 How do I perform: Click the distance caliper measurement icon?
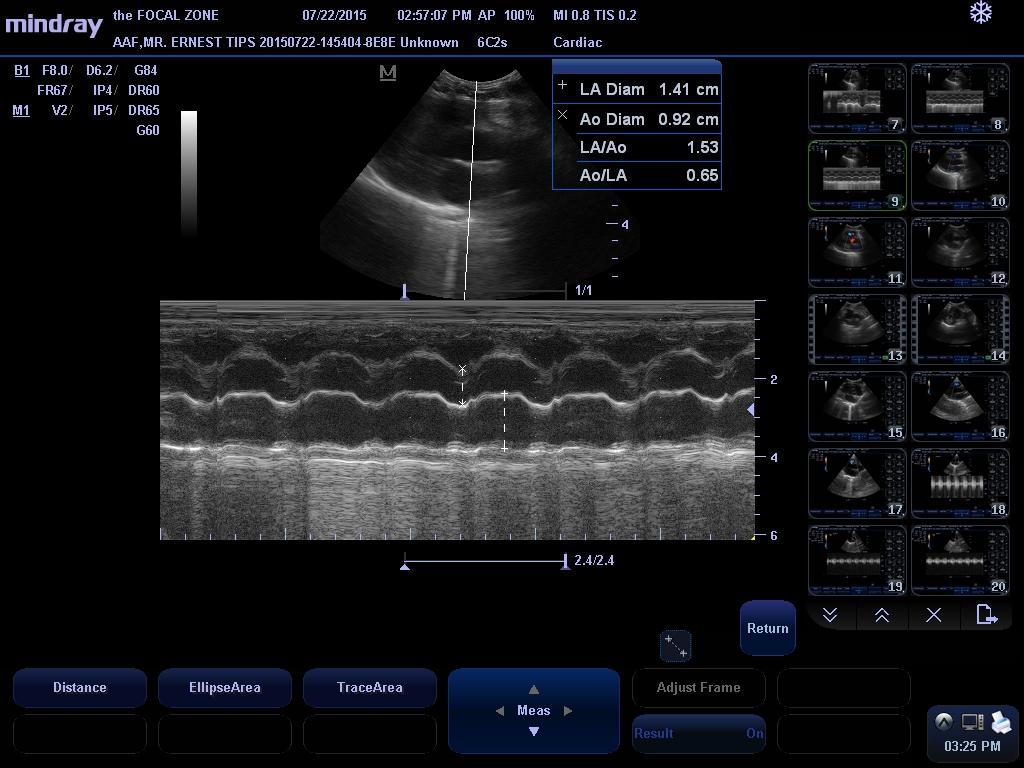pyautogui.click(x=675, y=646)
